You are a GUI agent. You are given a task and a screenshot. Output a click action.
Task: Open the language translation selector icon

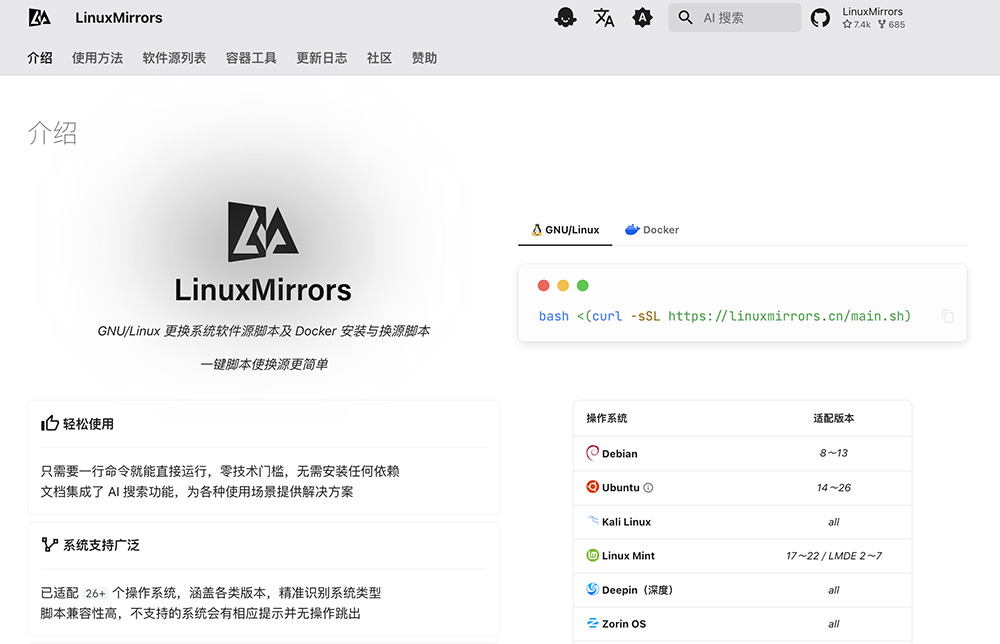(604, 17)
